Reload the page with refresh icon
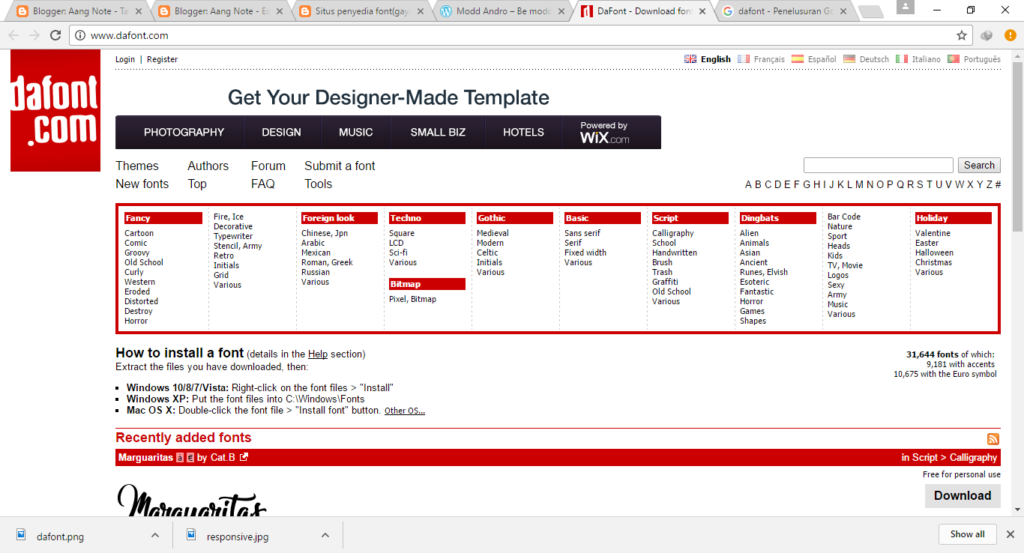1024x553 pixels. [56, 35]
